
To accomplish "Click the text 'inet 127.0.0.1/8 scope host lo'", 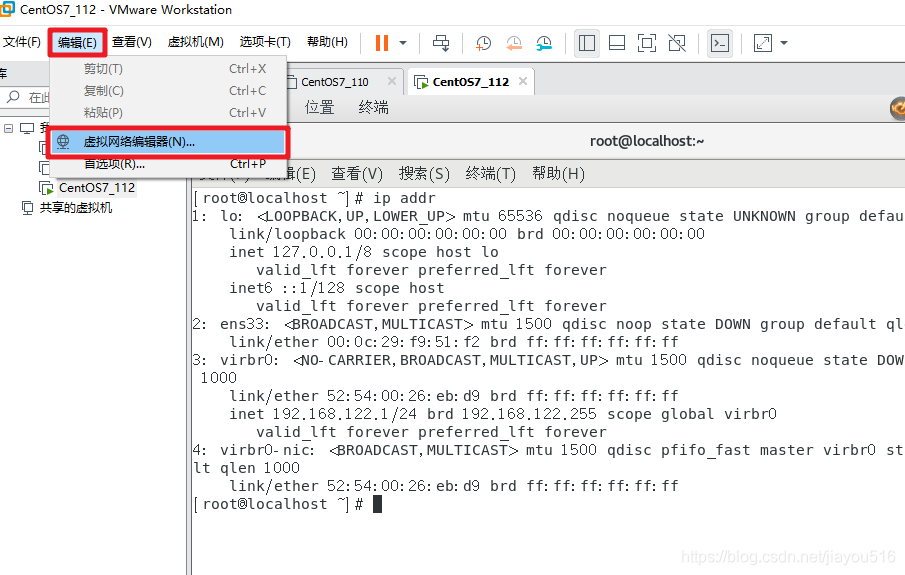I will click(364, 252).
